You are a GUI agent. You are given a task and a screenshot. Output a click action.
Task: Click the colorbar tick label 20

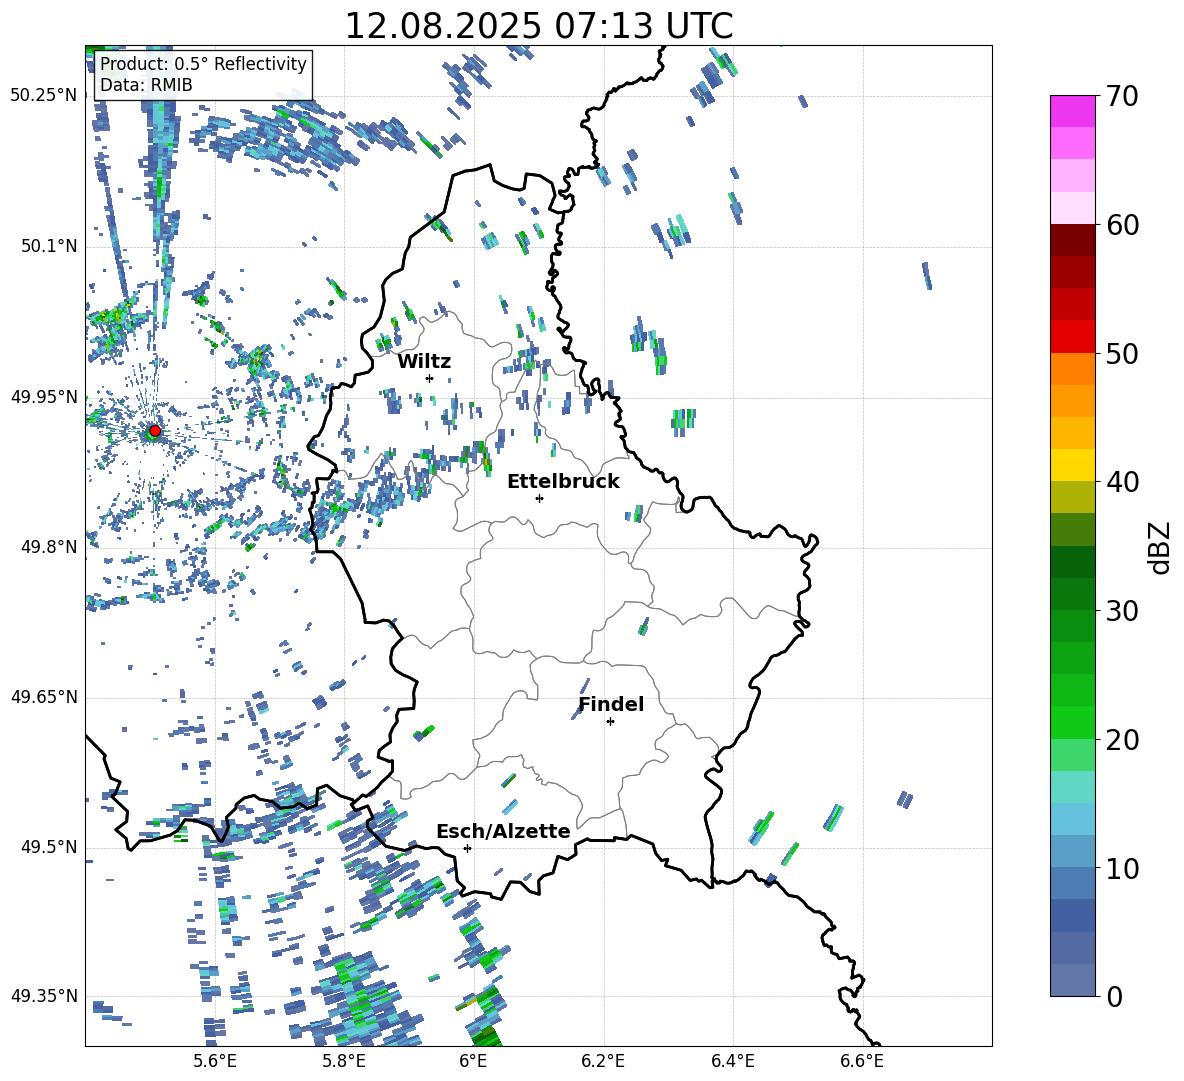coord(1123,740)
